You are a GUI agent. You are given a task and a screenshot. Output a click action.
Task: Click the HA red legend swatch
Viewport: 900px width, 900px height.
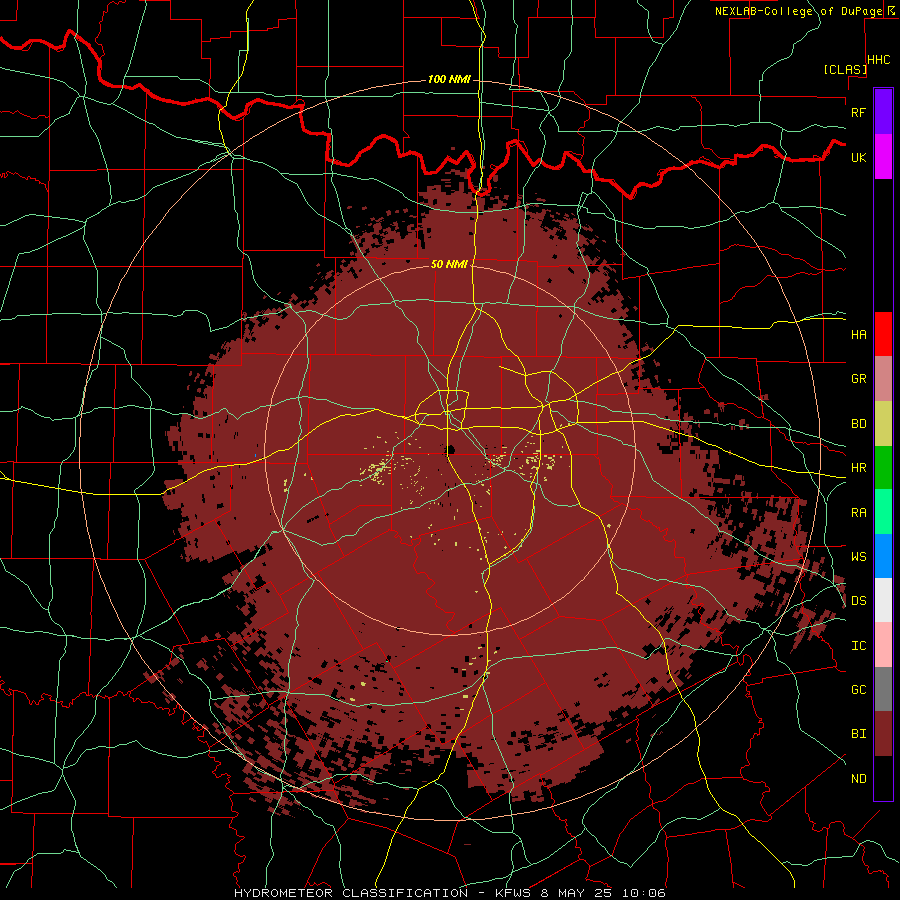[x=883, y=334]
